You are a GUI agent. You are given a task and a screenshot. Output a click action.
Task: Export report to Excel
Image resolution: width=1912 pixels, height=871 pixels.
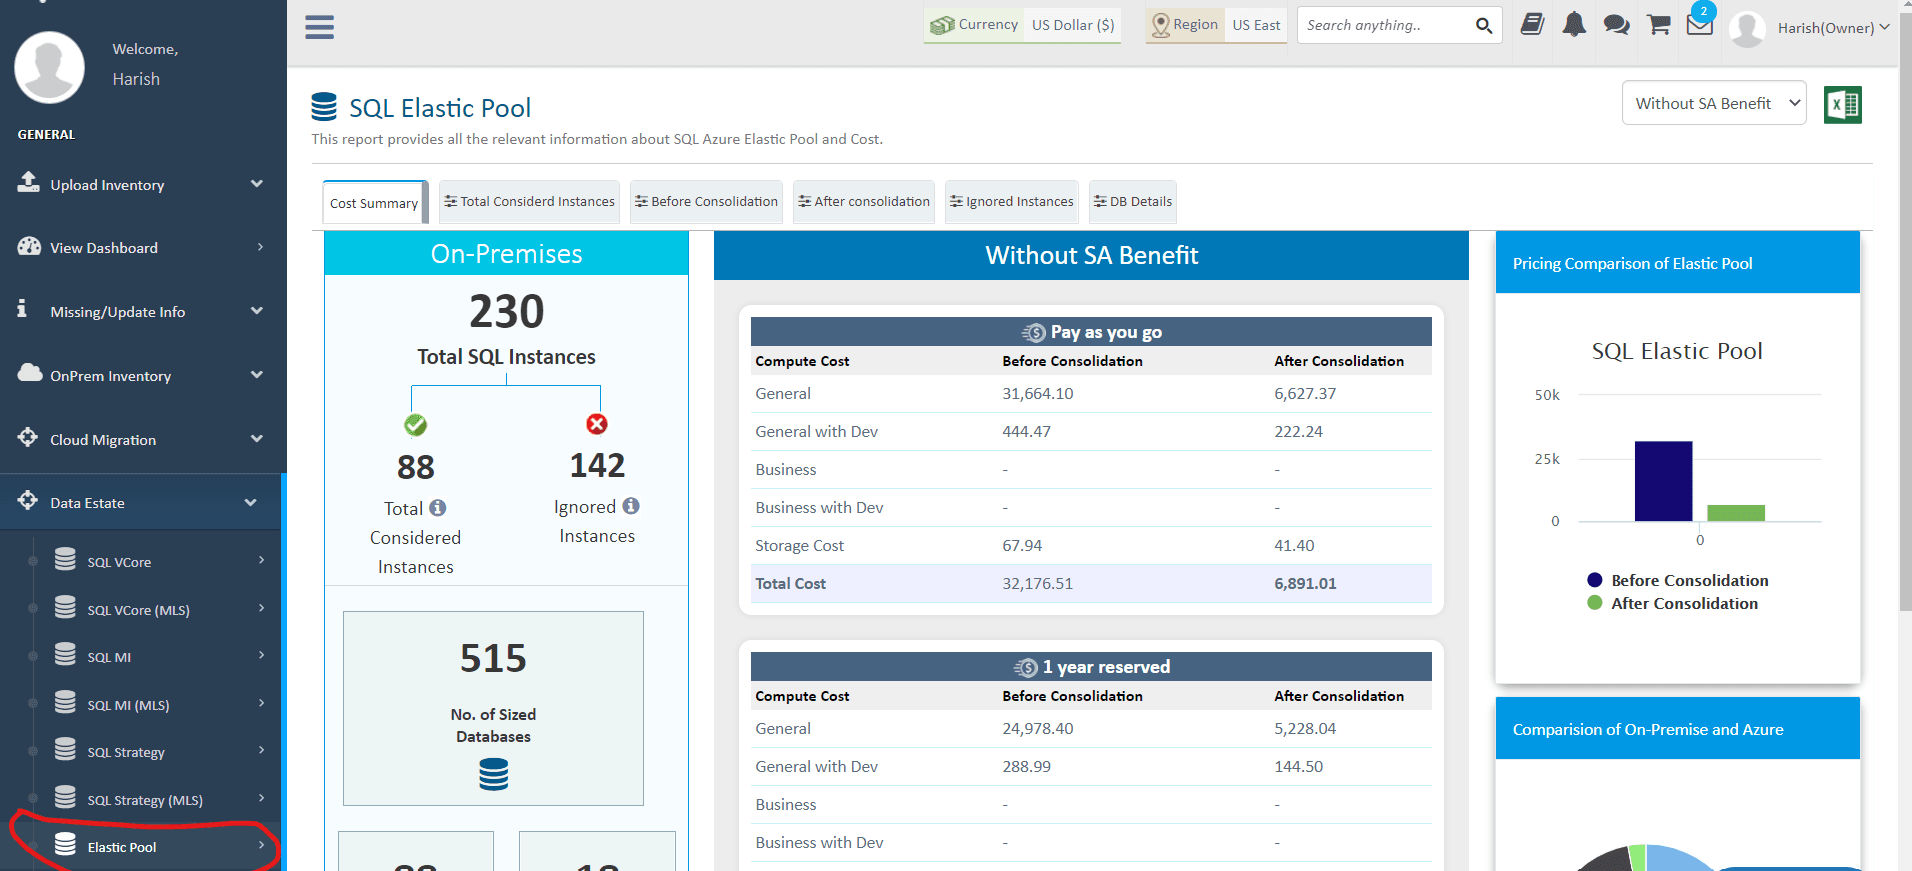pos(1842,104)
